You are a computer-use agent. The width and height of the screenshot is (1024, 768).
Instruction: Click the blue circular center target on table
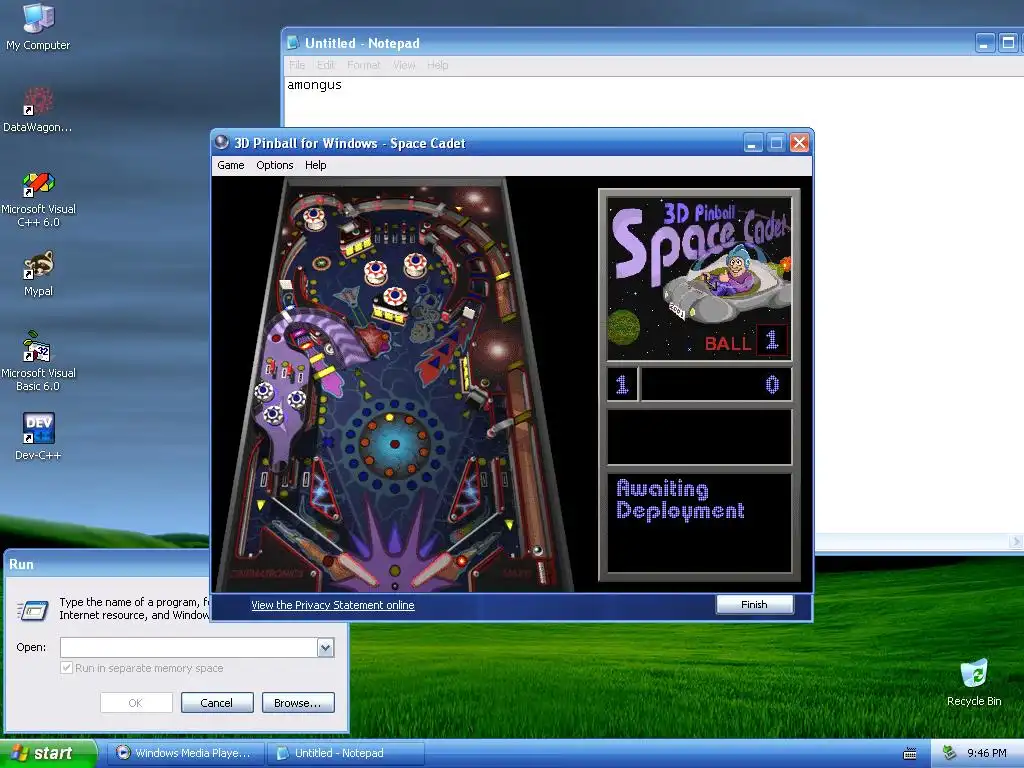pos(394,443)
